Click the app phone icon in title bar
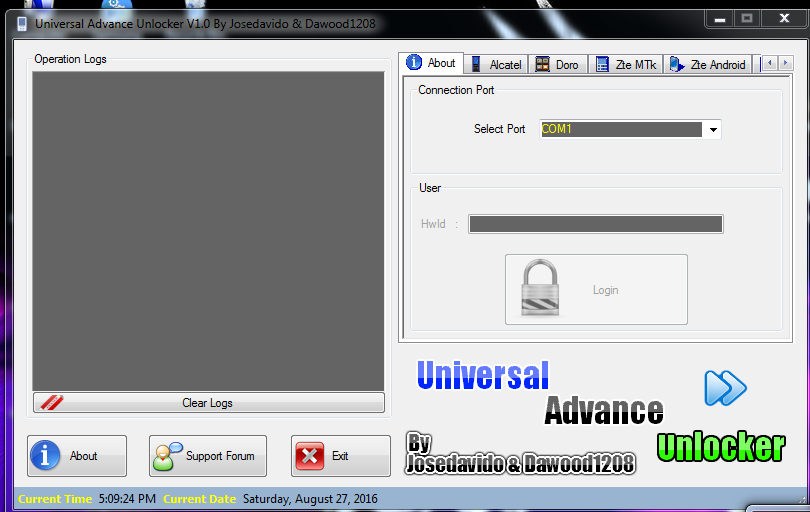 pyautogui.click(x=22, y=24)
